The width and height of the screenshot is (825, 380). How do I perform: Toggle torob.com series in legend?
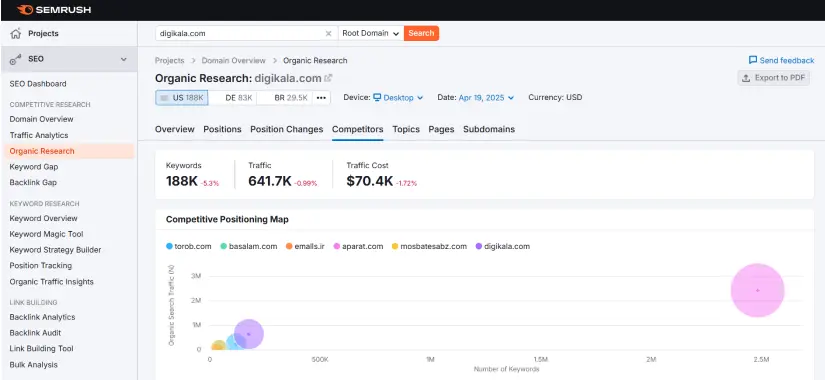tap(188, 246)
